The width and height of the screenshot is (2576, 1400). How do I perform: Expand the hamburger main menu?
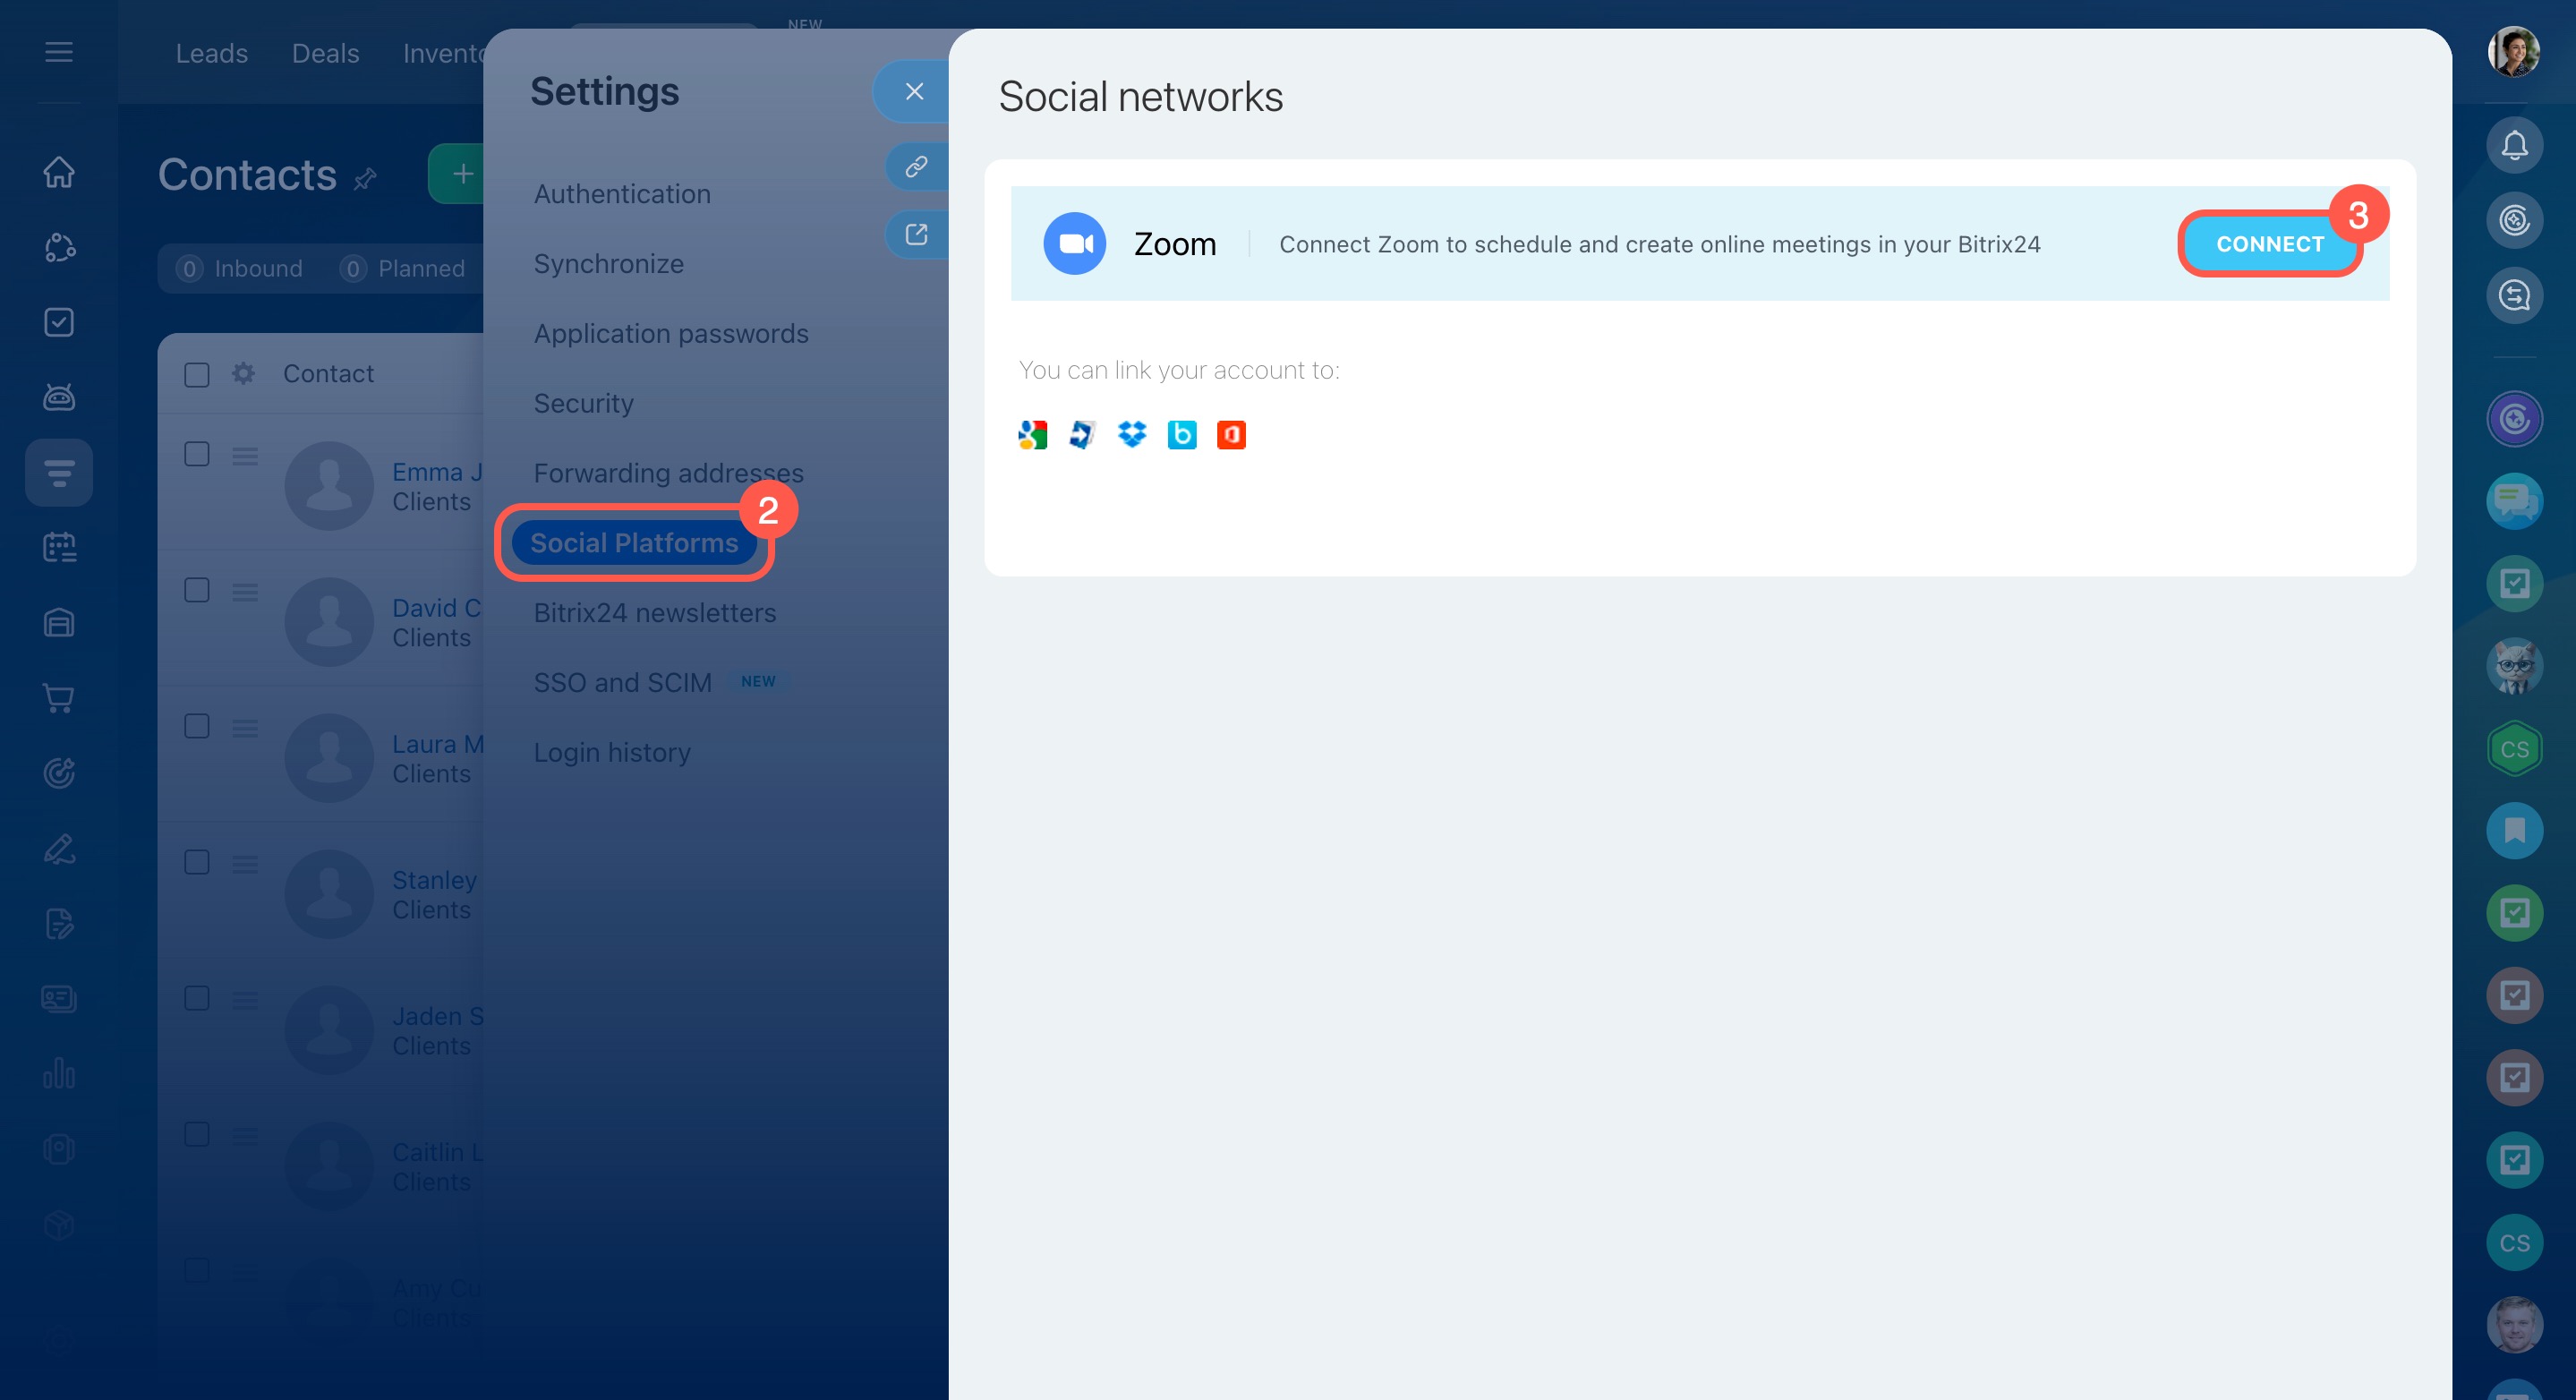pos(59,52)
